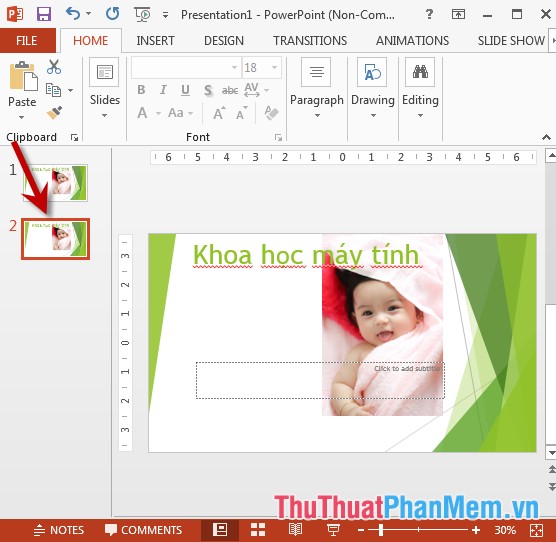Start Slide Show from status bar
This screenshot has height=542, width=556.
pyautogui.click(x=333, y=530)
